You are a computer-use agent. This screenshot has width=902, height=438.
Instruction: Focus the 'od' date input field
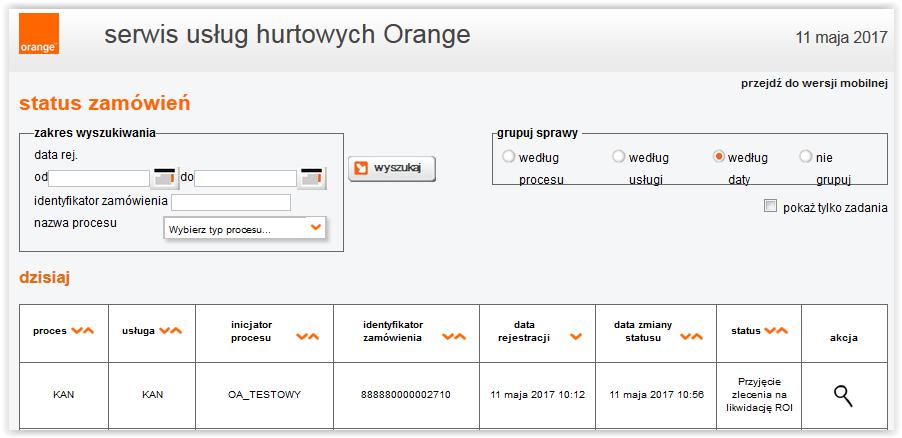[99, 178]
